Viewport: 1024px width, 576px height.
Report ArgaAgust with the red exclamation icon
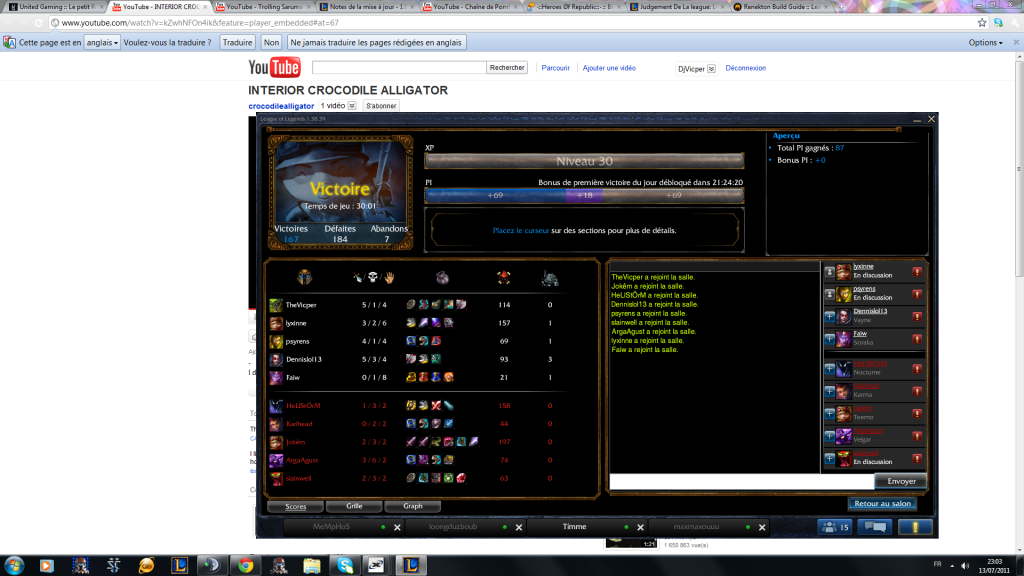pyautogui.click(x=917, y=436)
